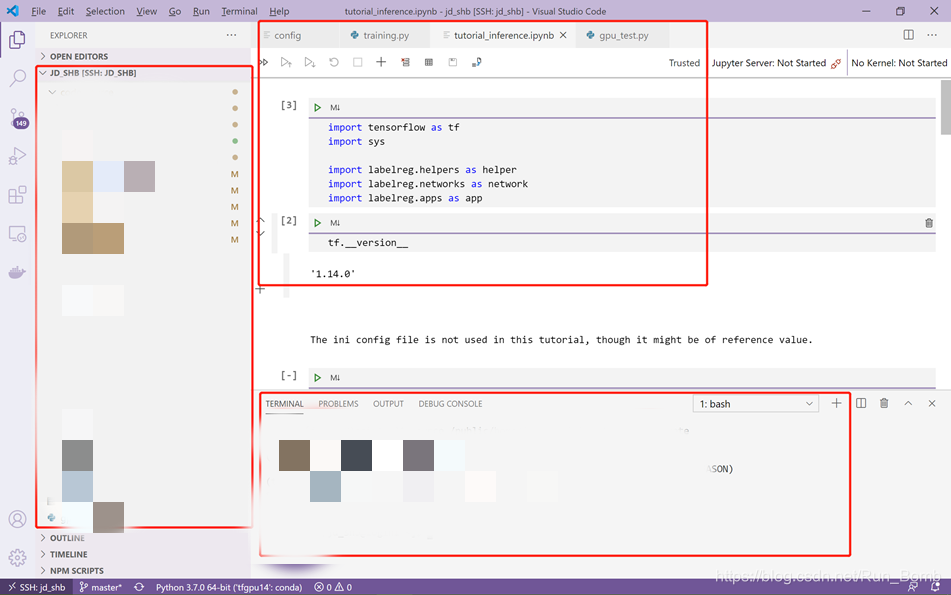Run cells above the current cell
The width and height of the screenshot is (951, 595).
click(286, 62)
